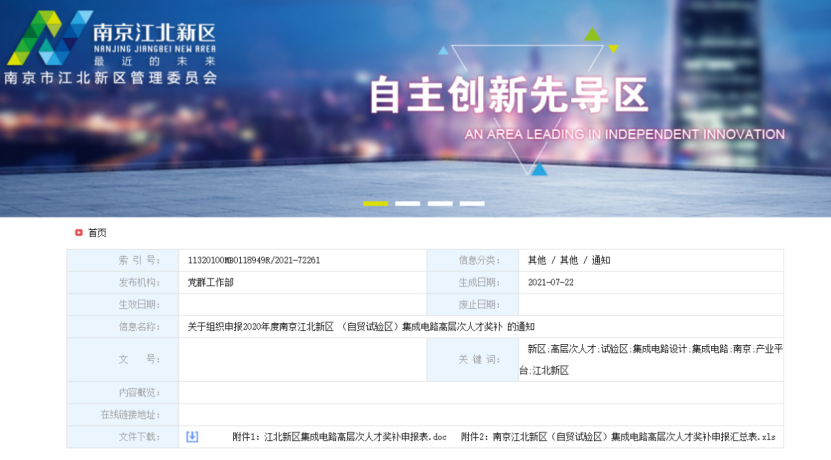Click the generation date 2021-07-22
This screenshot has width=831, height=460.
[x=551, y=282]
